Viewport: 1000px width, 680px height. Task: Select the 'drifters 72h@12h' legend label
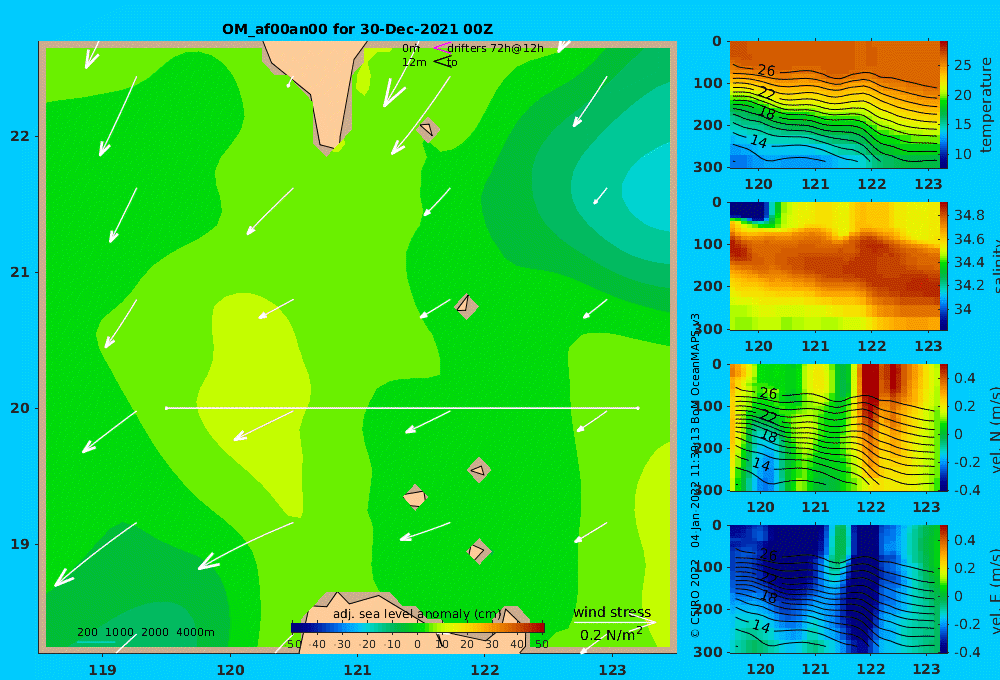(496, 48)
